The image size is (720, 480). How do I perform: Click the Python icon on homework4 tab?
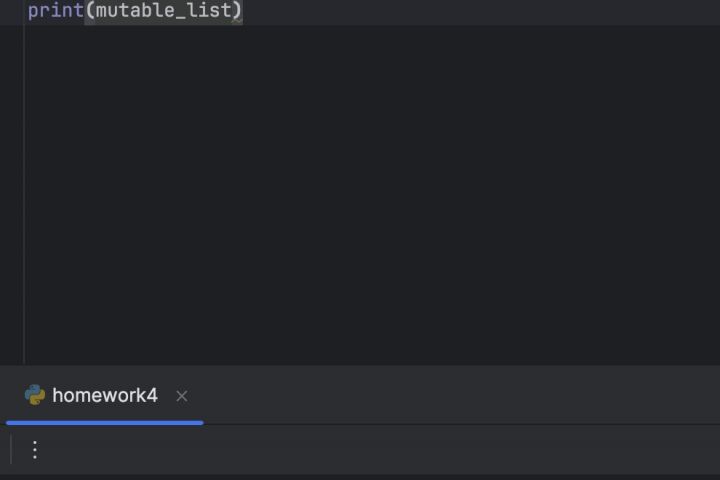[x=35, y=395]
